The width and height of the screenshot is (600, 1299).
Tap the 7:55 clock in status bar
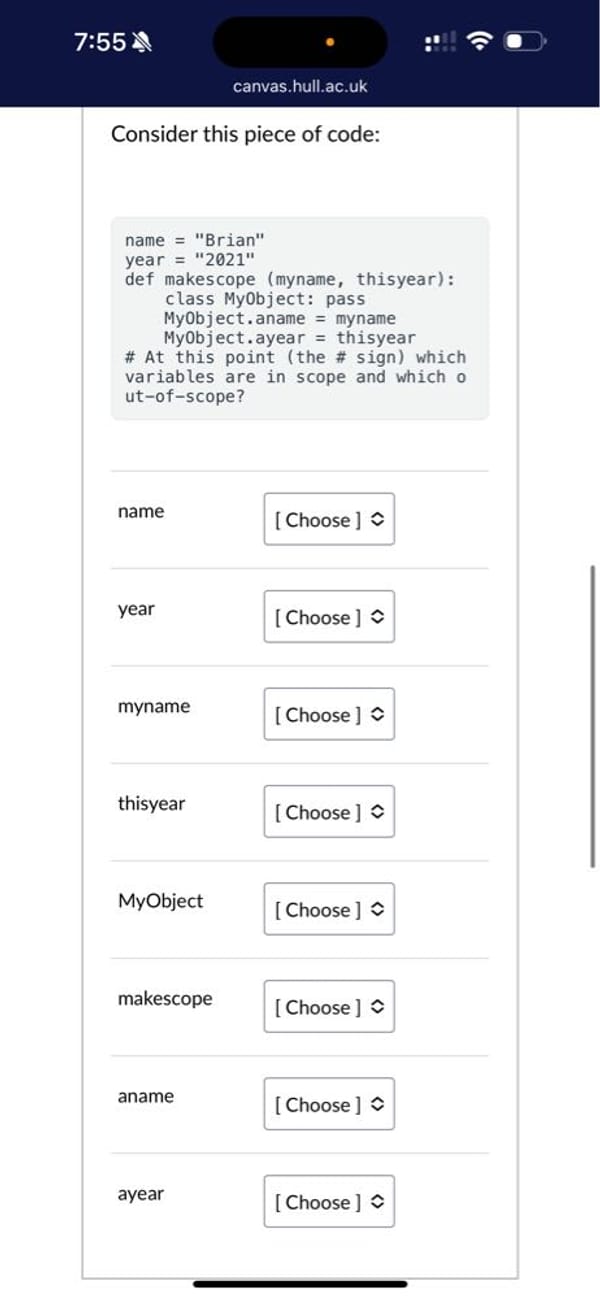[x=101, y=42]
